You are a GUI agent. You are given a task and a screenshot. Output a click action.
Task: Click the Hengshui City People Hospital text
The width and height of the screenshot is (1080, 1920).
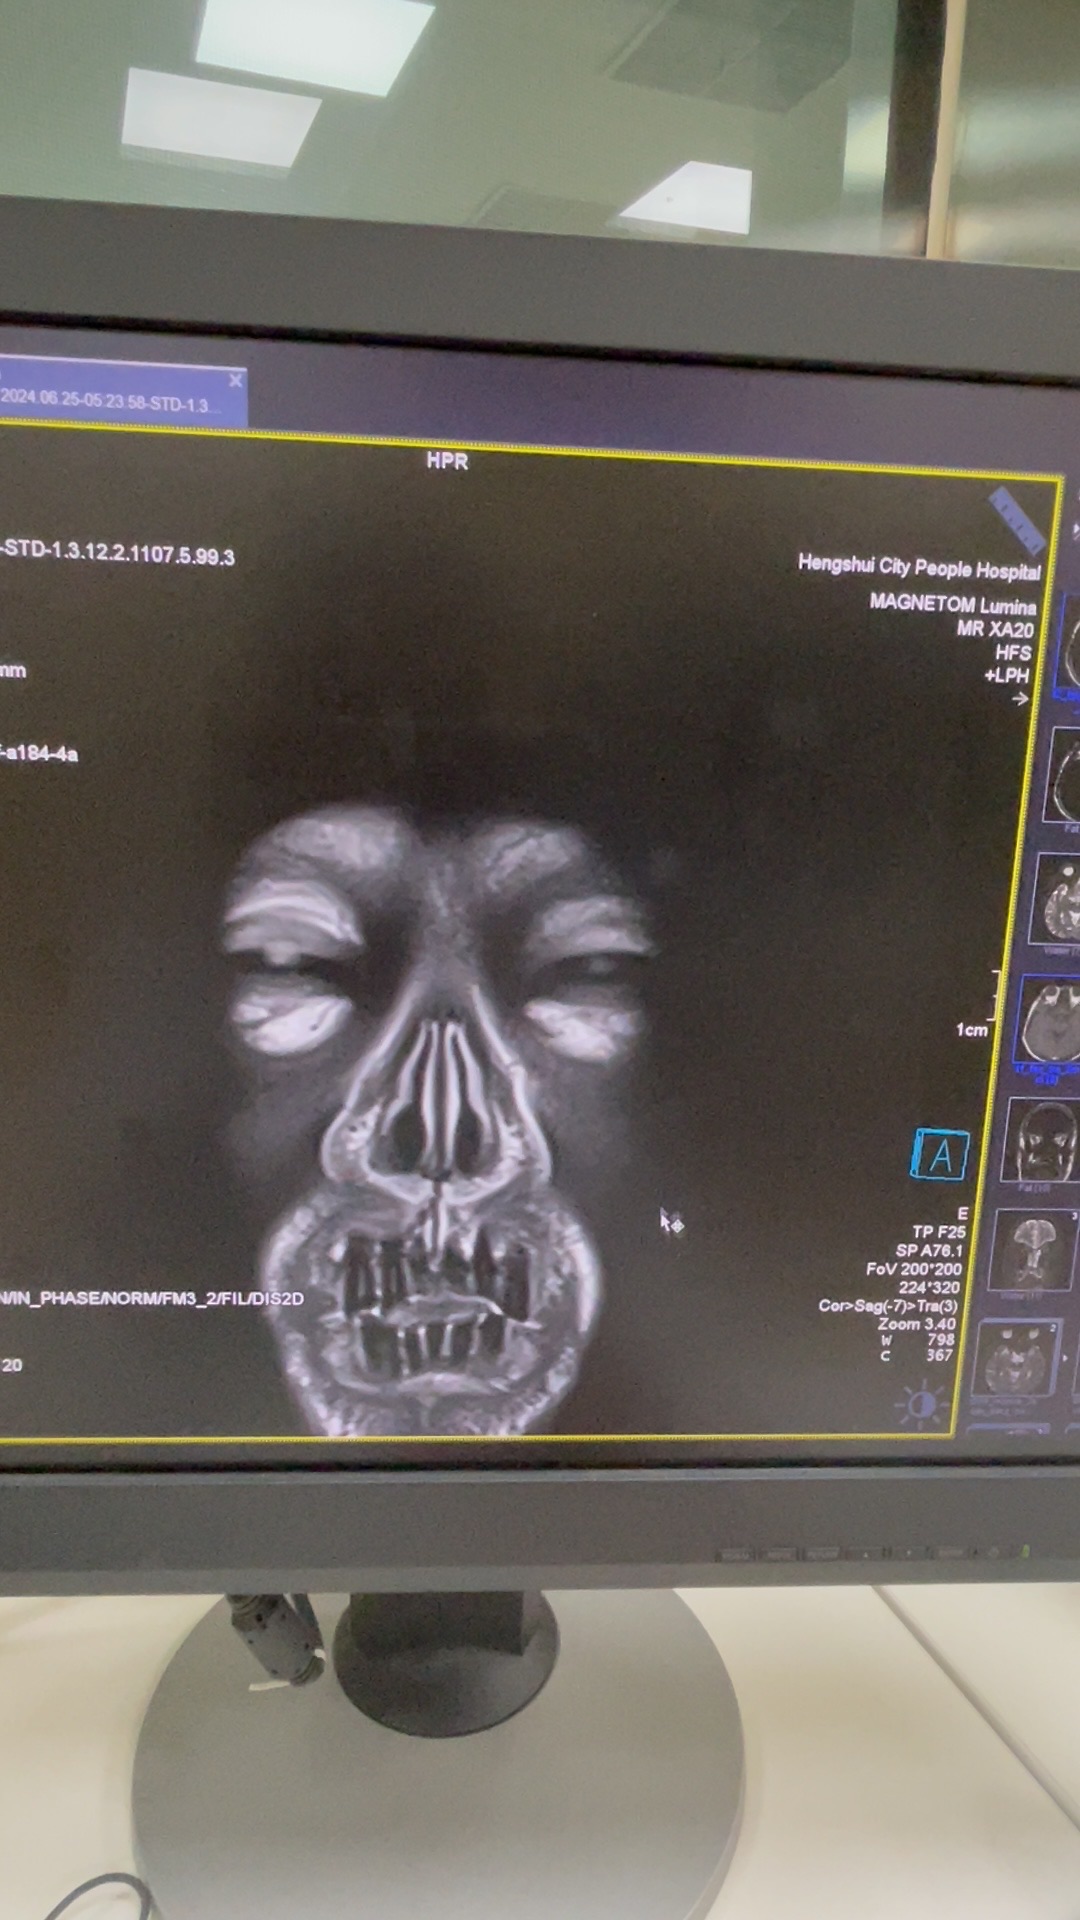(919, 567)
